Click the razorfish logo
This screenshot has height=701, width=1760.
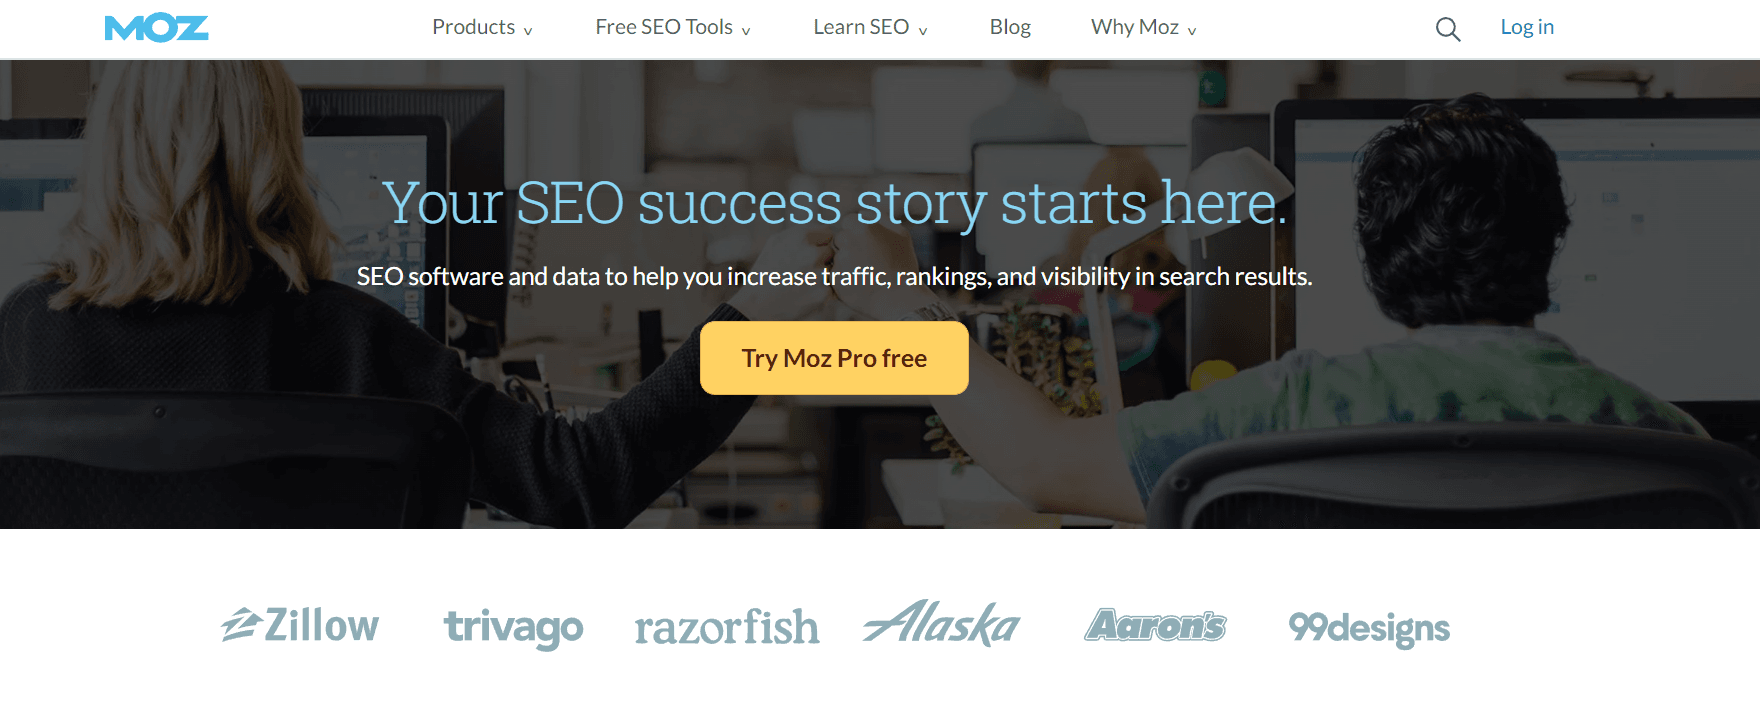[x=726, y=628]
